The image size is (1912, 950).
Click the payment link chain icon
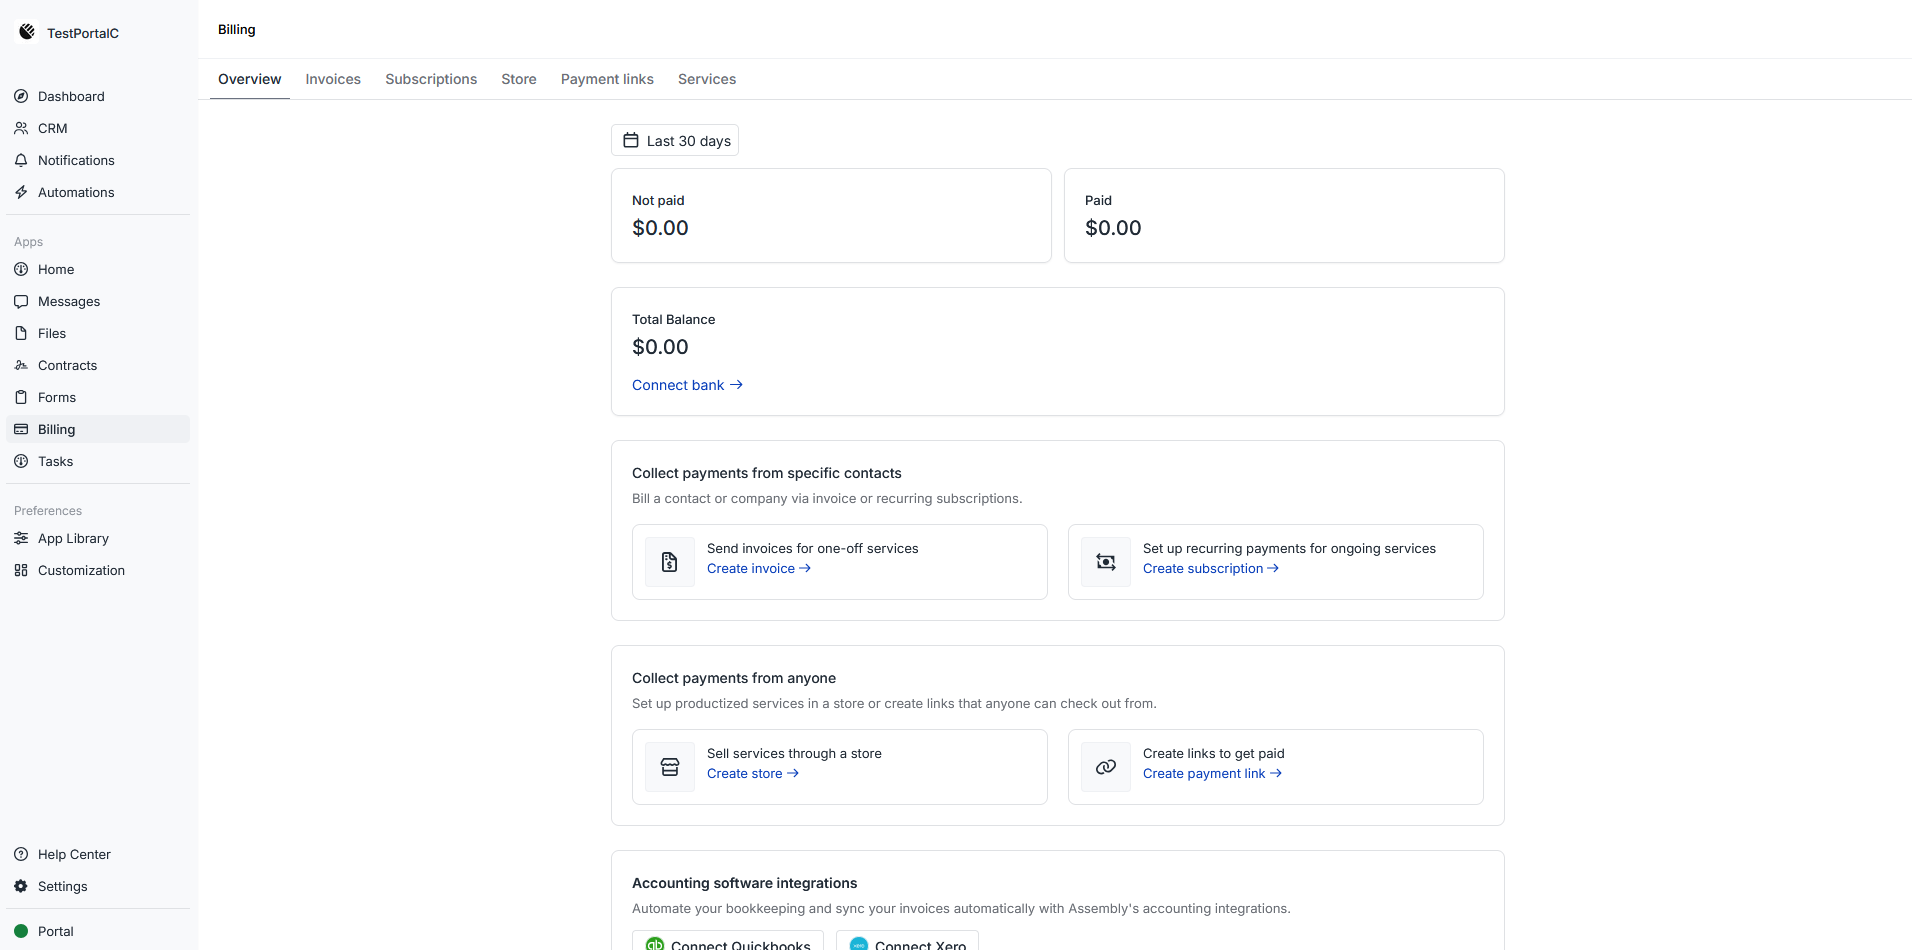click(1106, 767)
